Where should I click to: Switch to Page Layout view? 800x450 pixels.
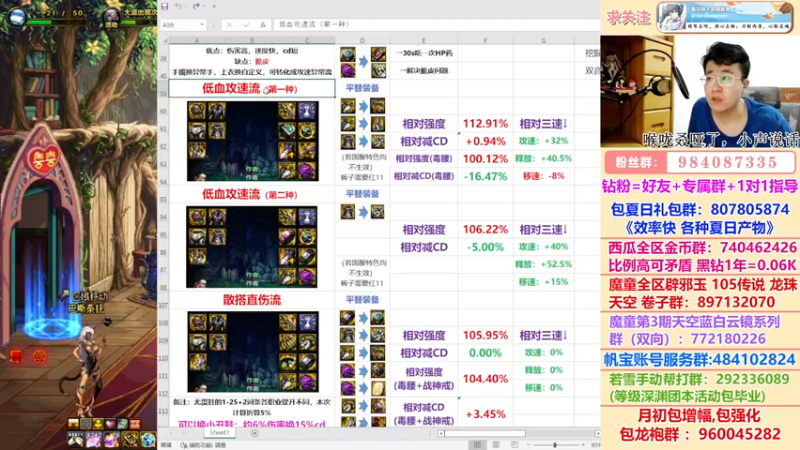(495, 445)
